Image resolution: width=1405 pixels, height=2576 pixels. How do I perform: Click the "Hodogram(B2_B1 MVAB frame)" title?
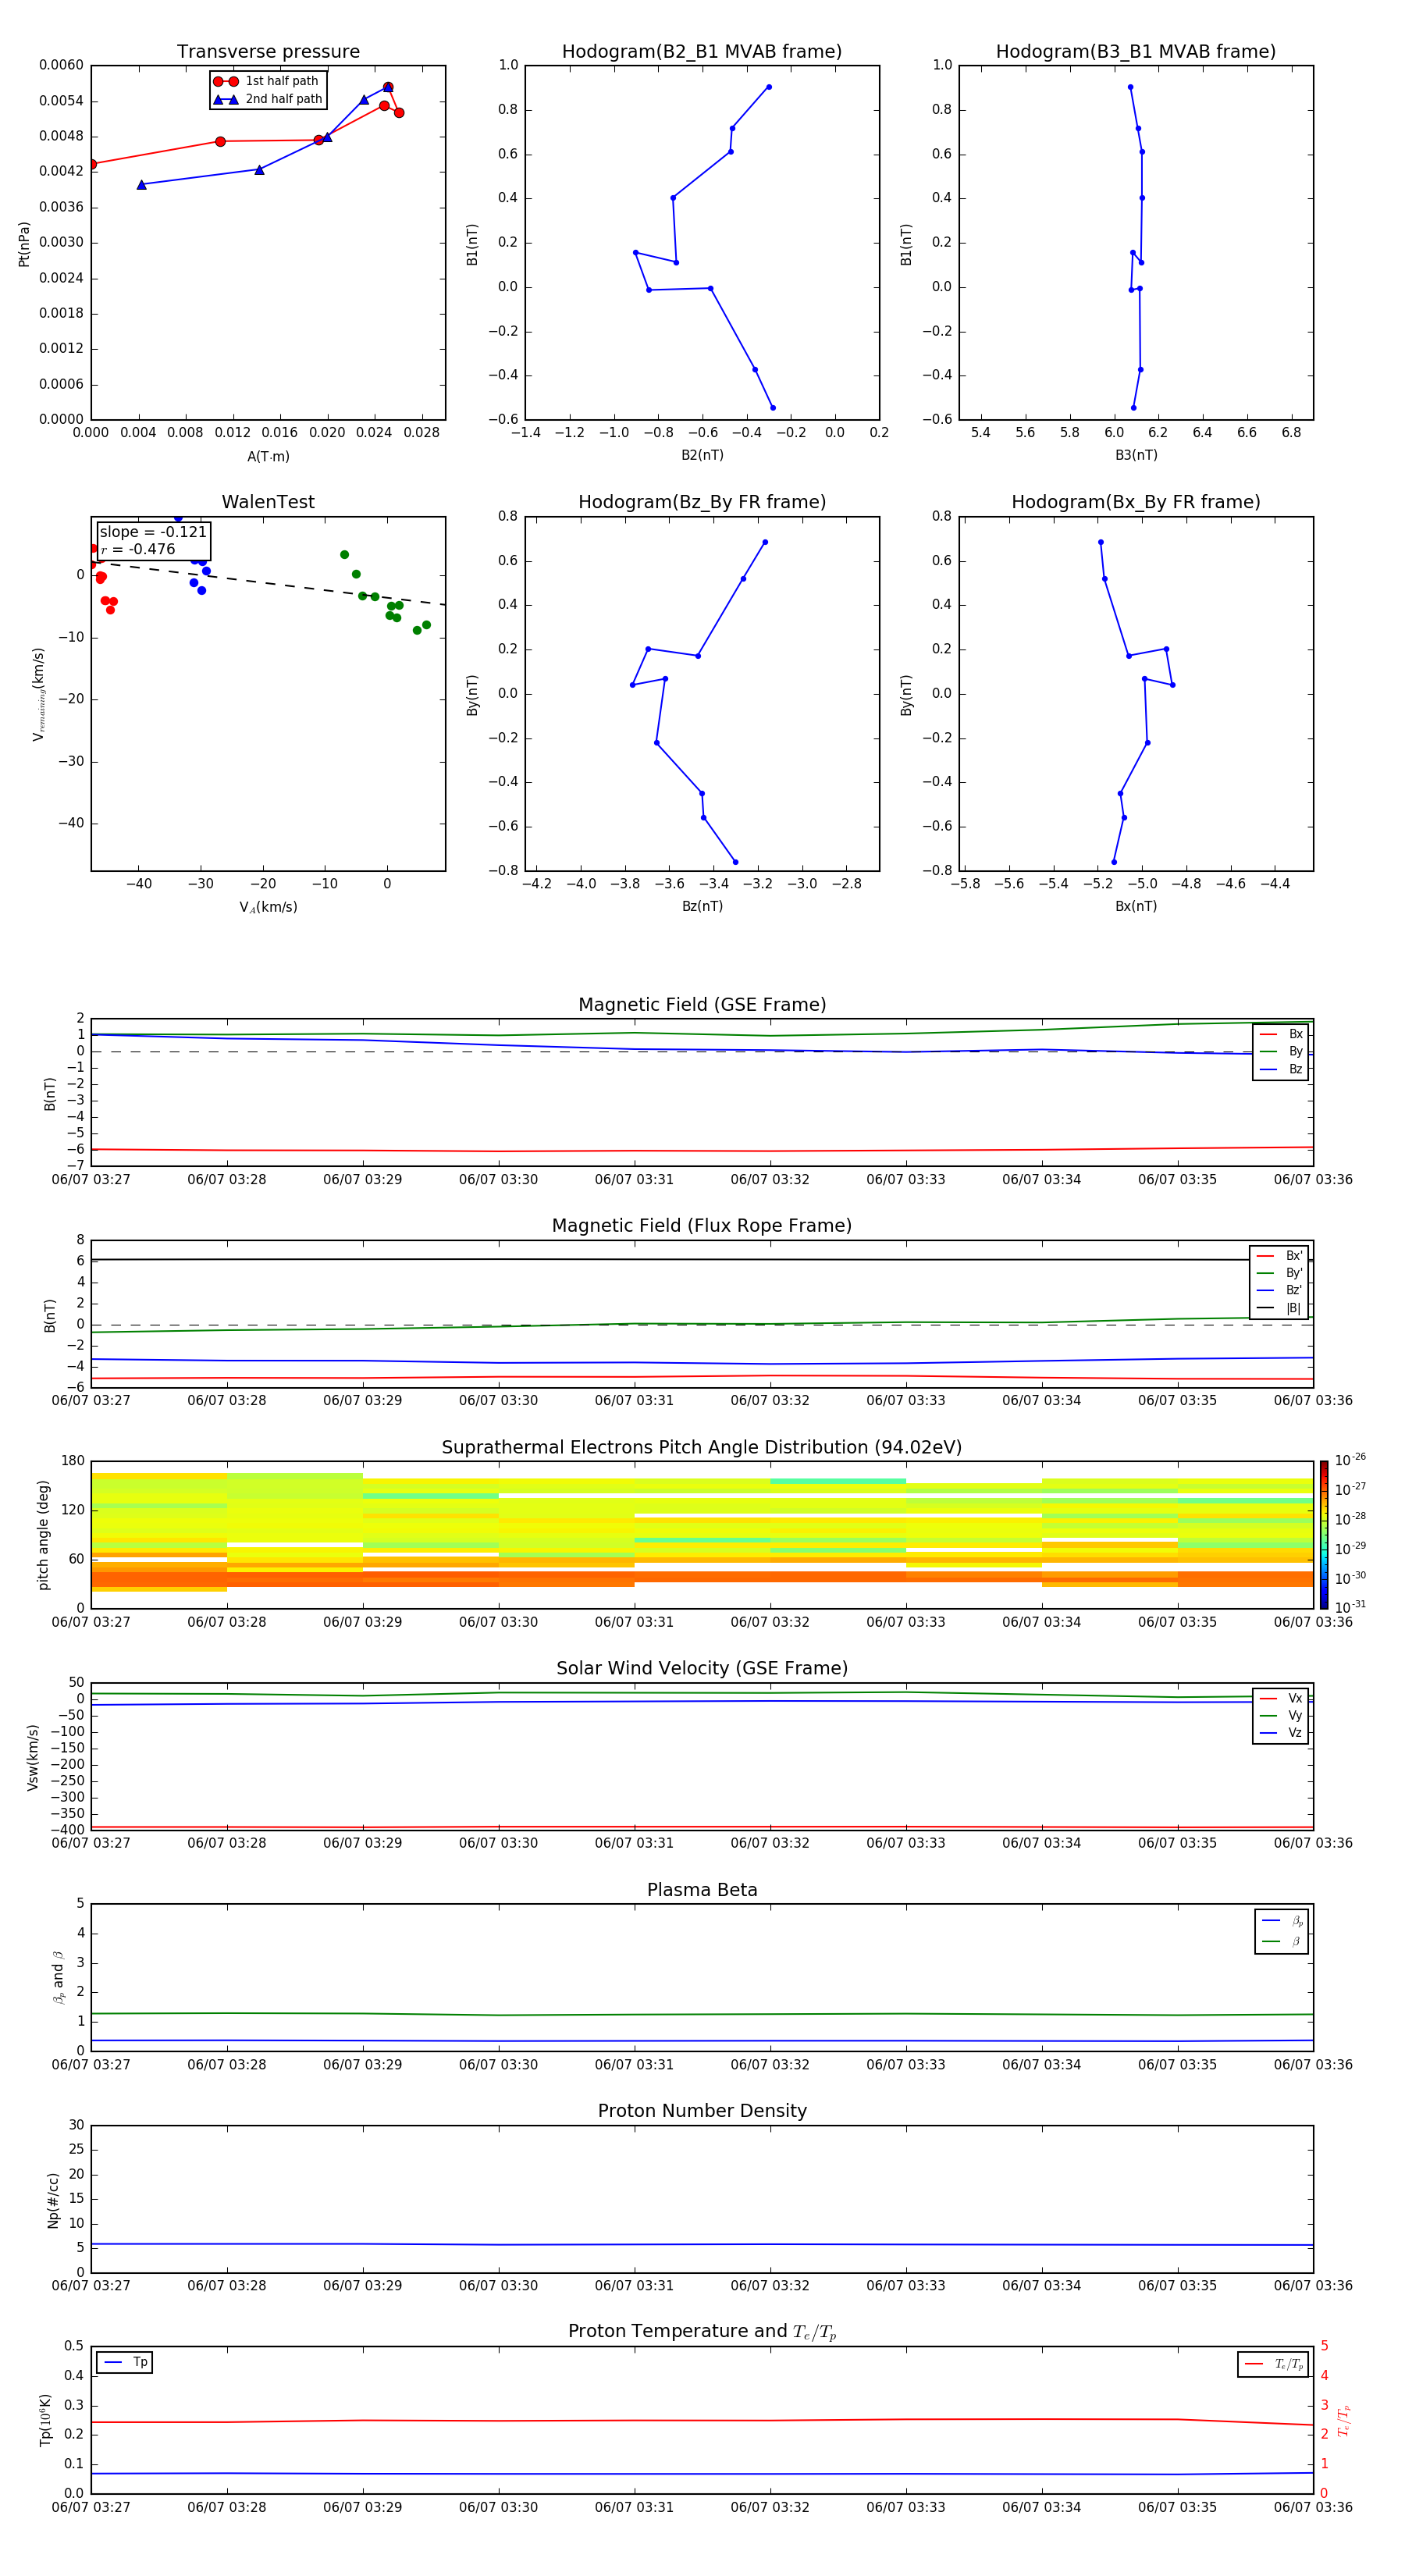click(x=702, y=52)
